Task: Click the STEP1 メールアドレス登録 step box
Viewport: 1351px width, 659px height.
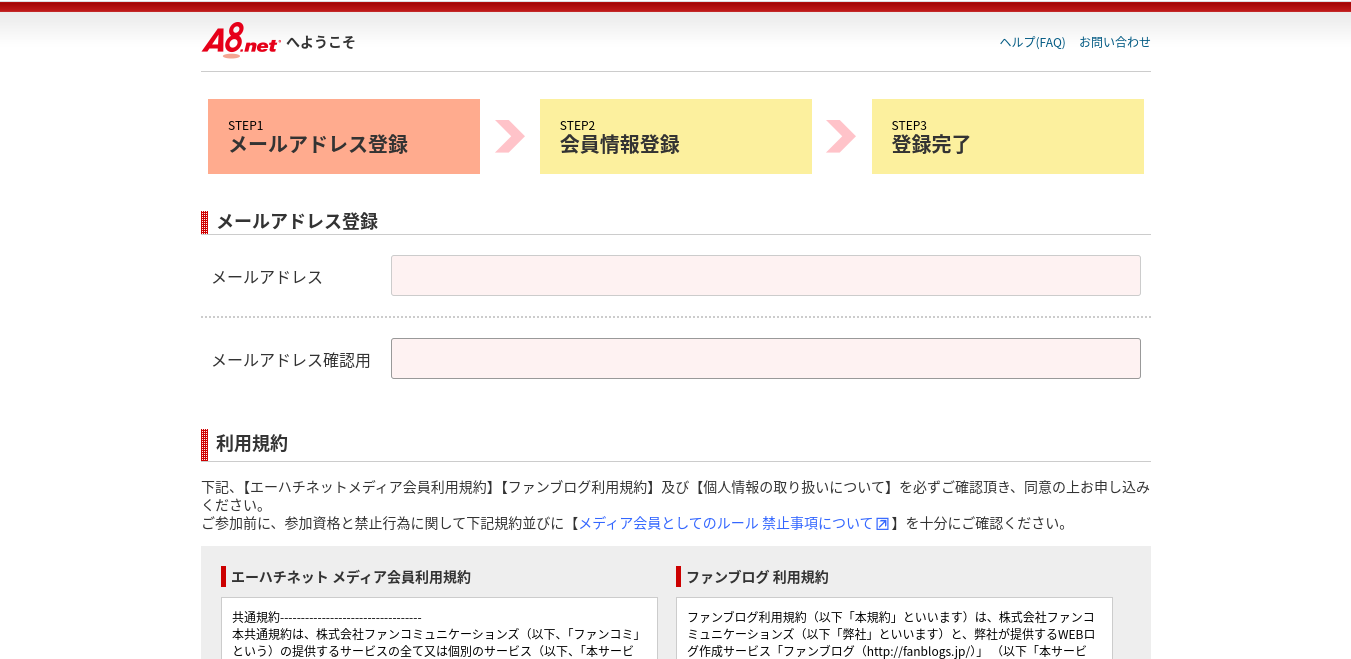Action: tap(344, 136)
